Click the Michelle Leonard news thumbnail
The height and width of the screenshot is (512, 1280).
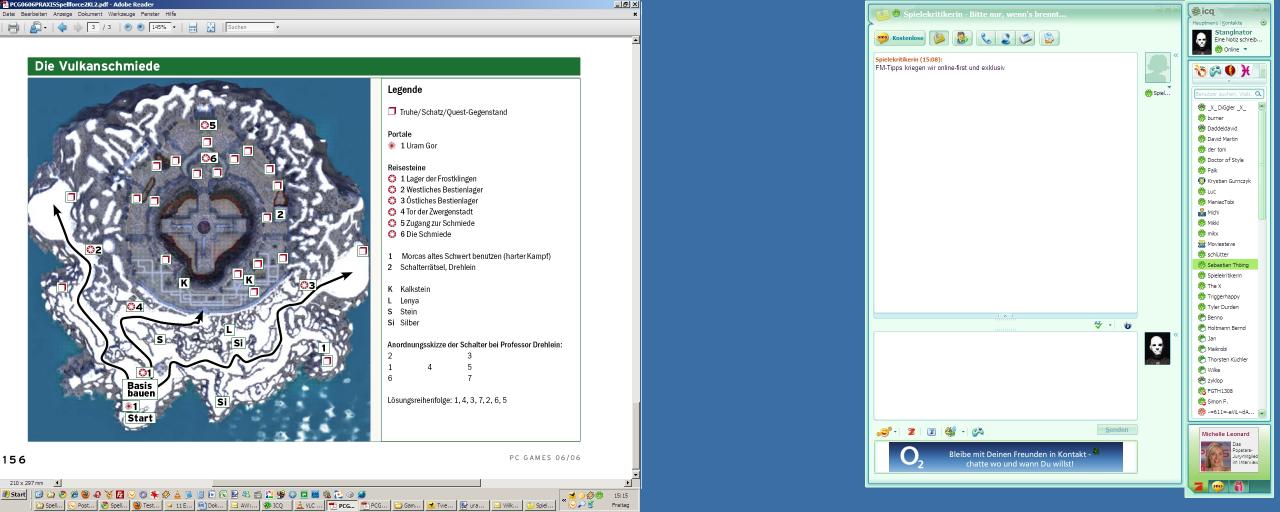1215,456
